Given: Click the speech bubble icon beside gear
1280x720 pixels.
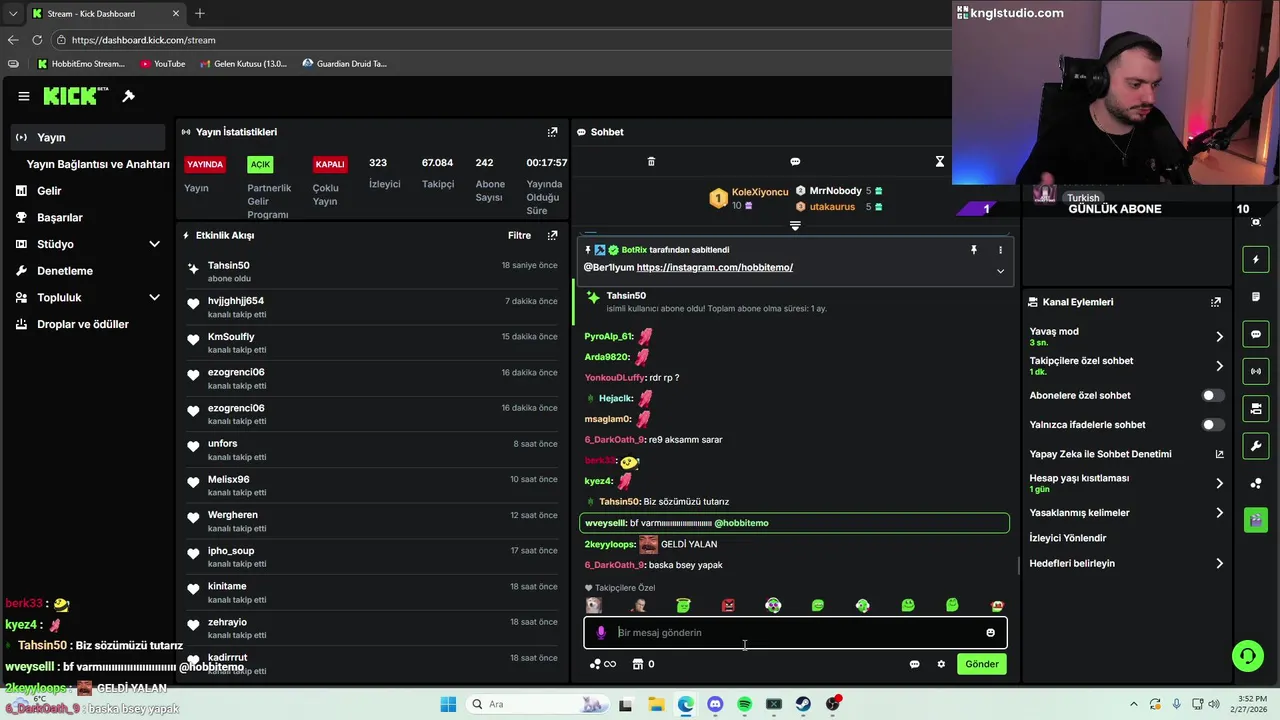Looking at the screenshot, I should (914, 664).
